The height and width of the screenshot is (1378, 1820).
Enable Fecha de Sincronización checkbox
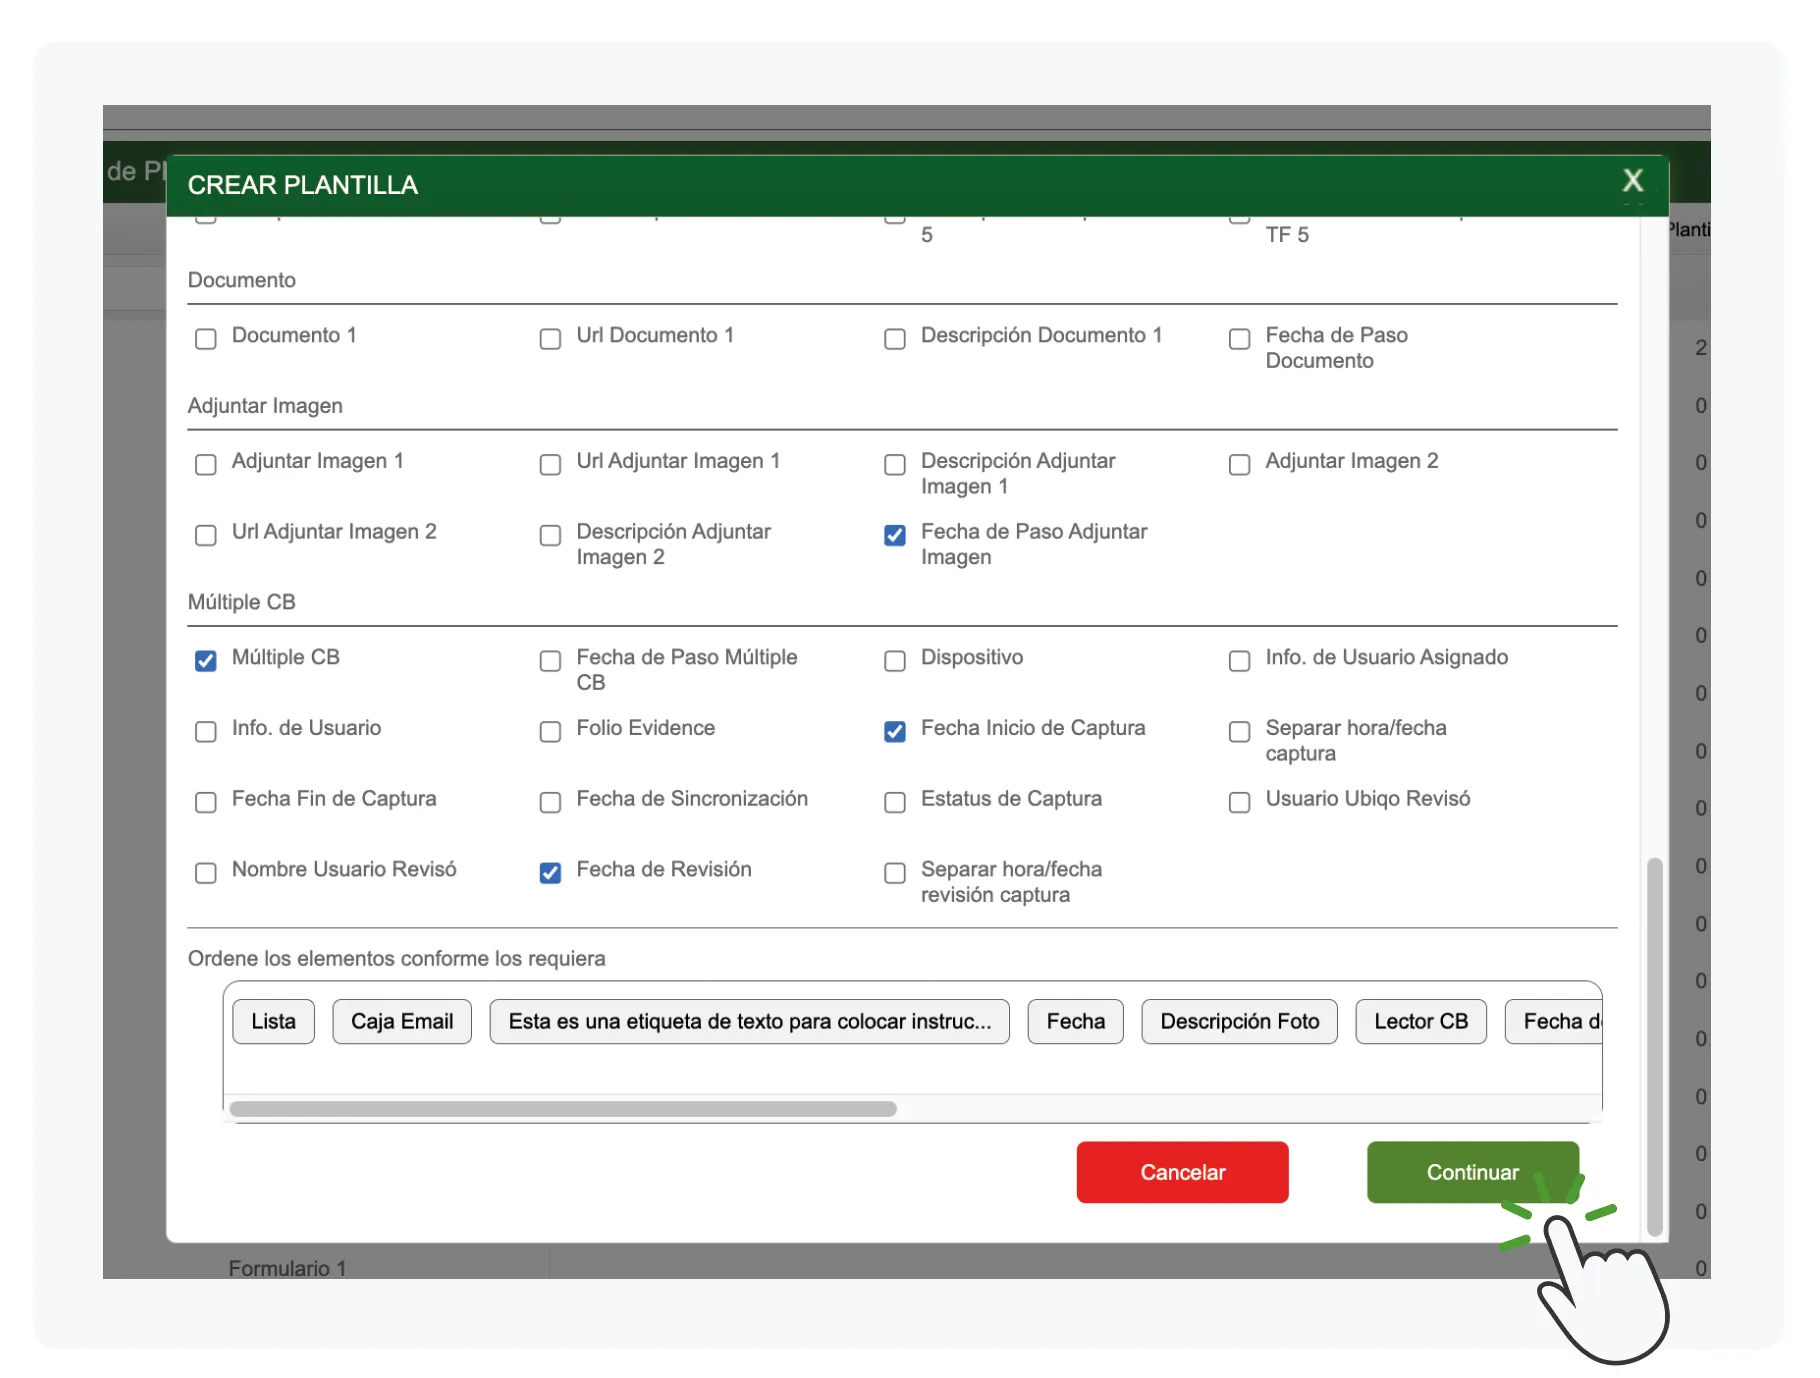tap(550, 802)
